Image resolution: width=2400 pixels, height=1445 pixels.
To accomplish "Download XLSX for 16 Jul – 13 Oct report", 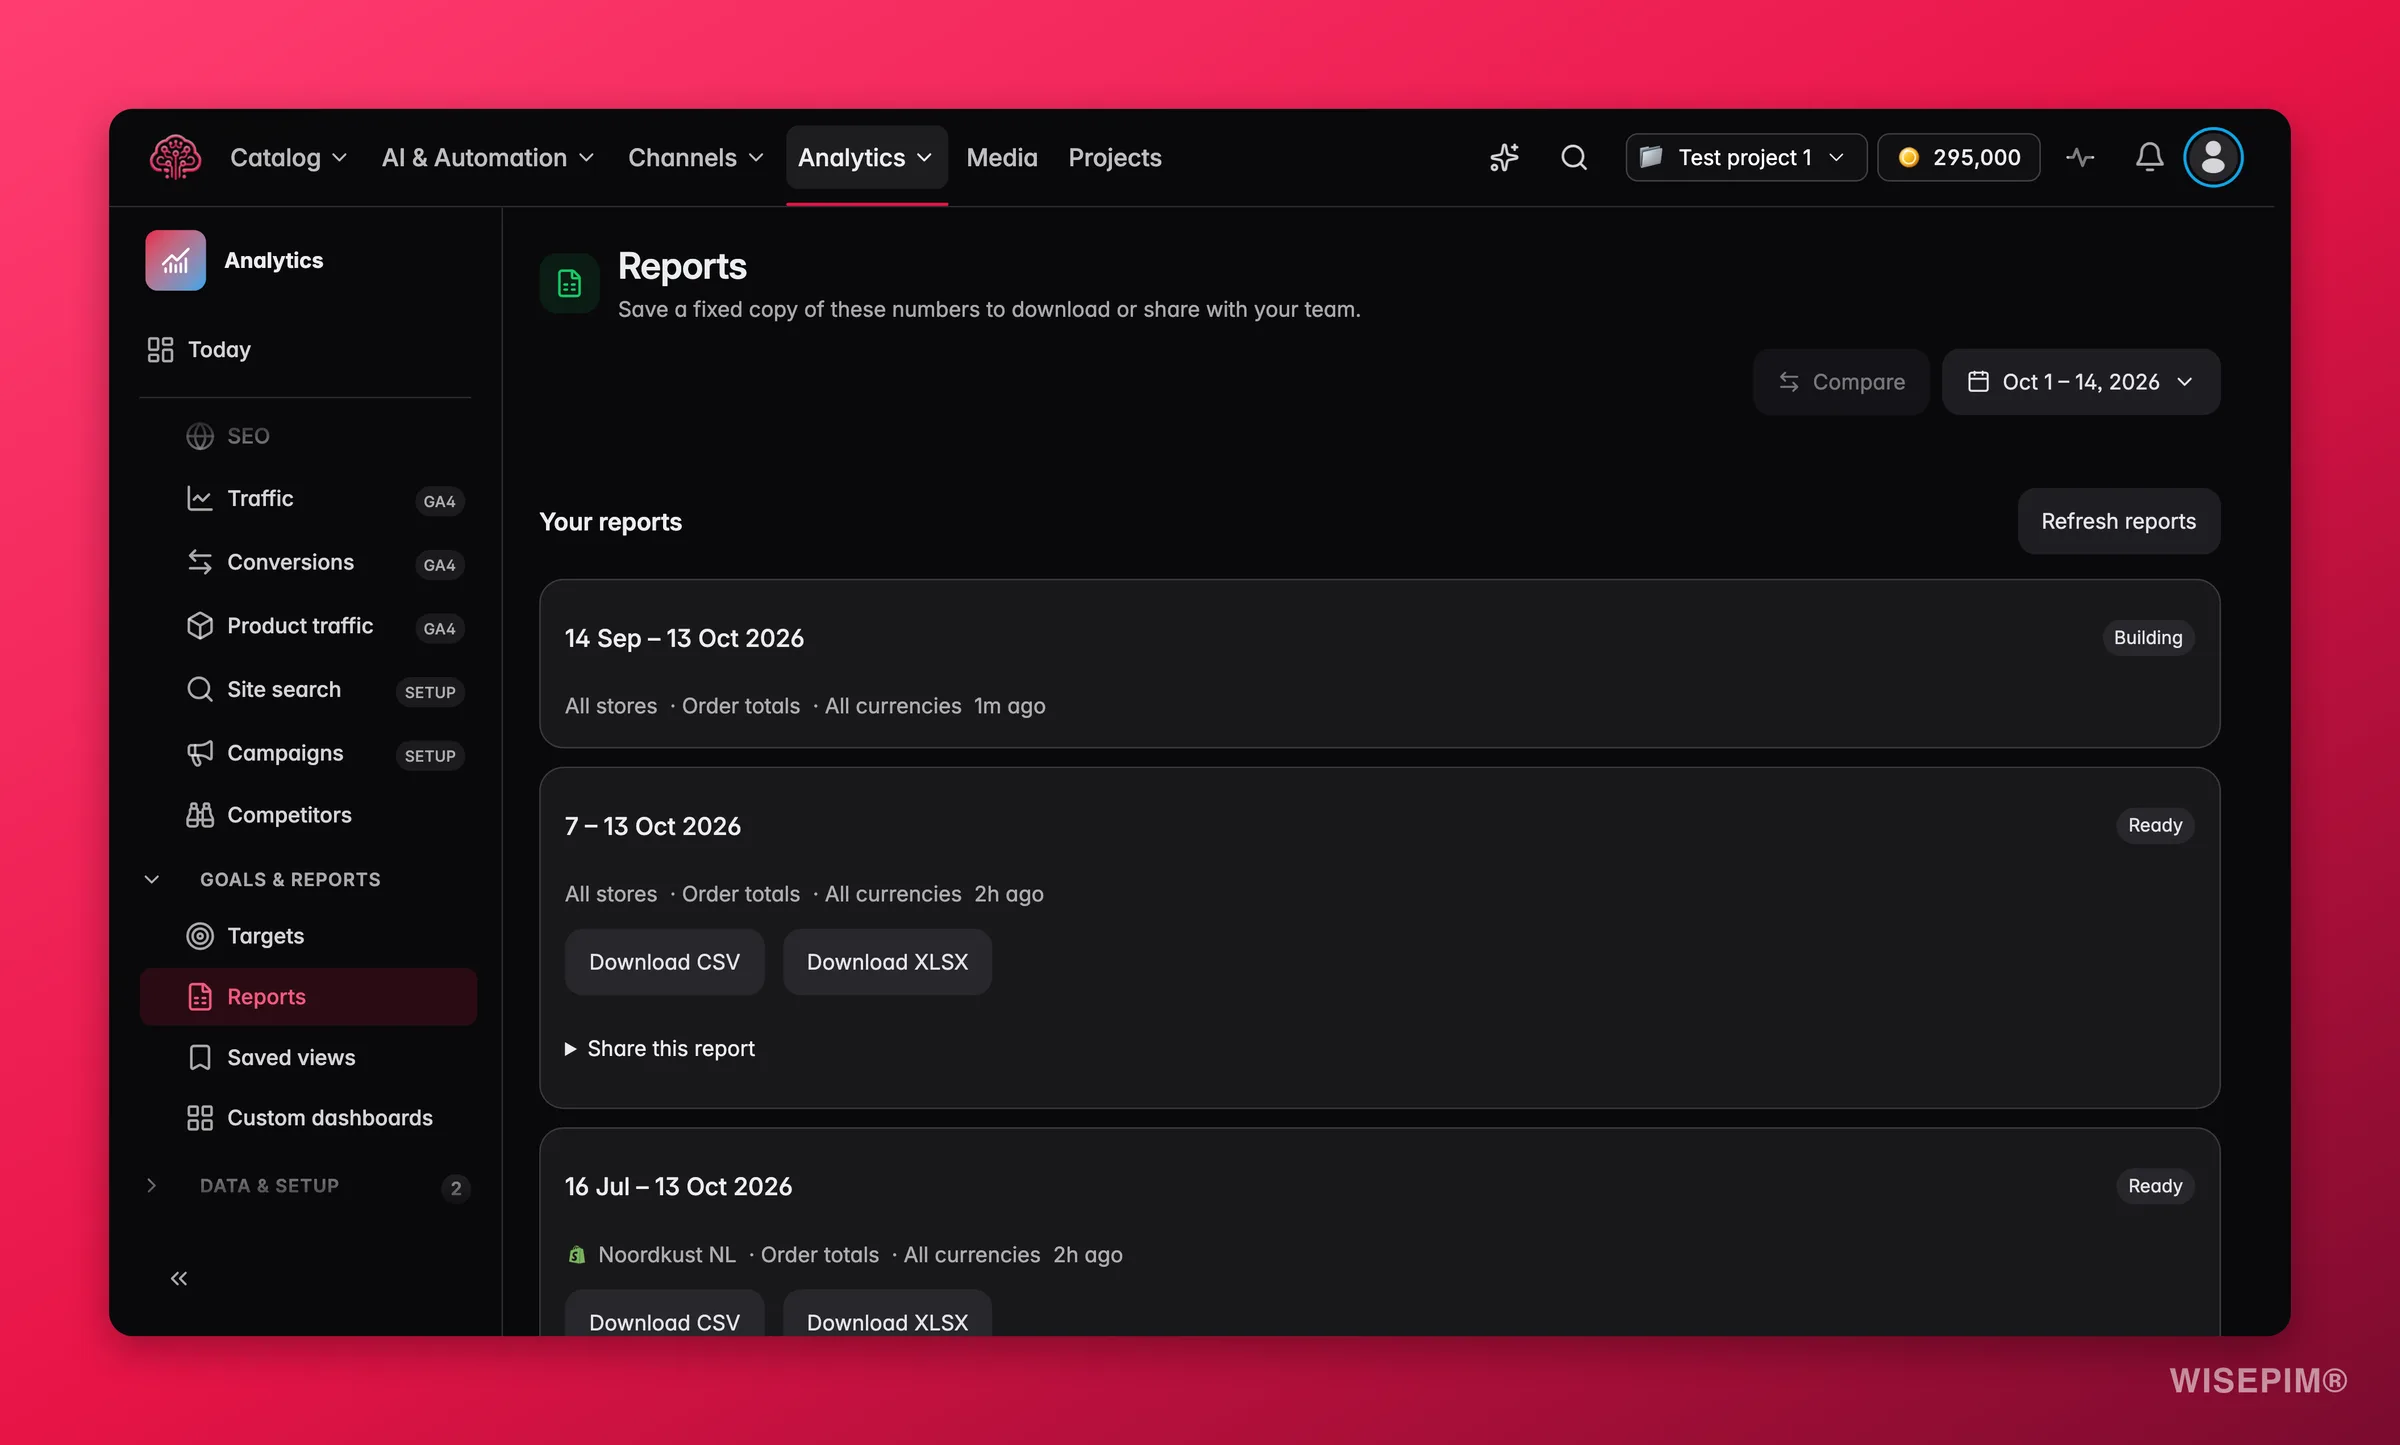I will pyautogui.click(x=887, y=1314).
